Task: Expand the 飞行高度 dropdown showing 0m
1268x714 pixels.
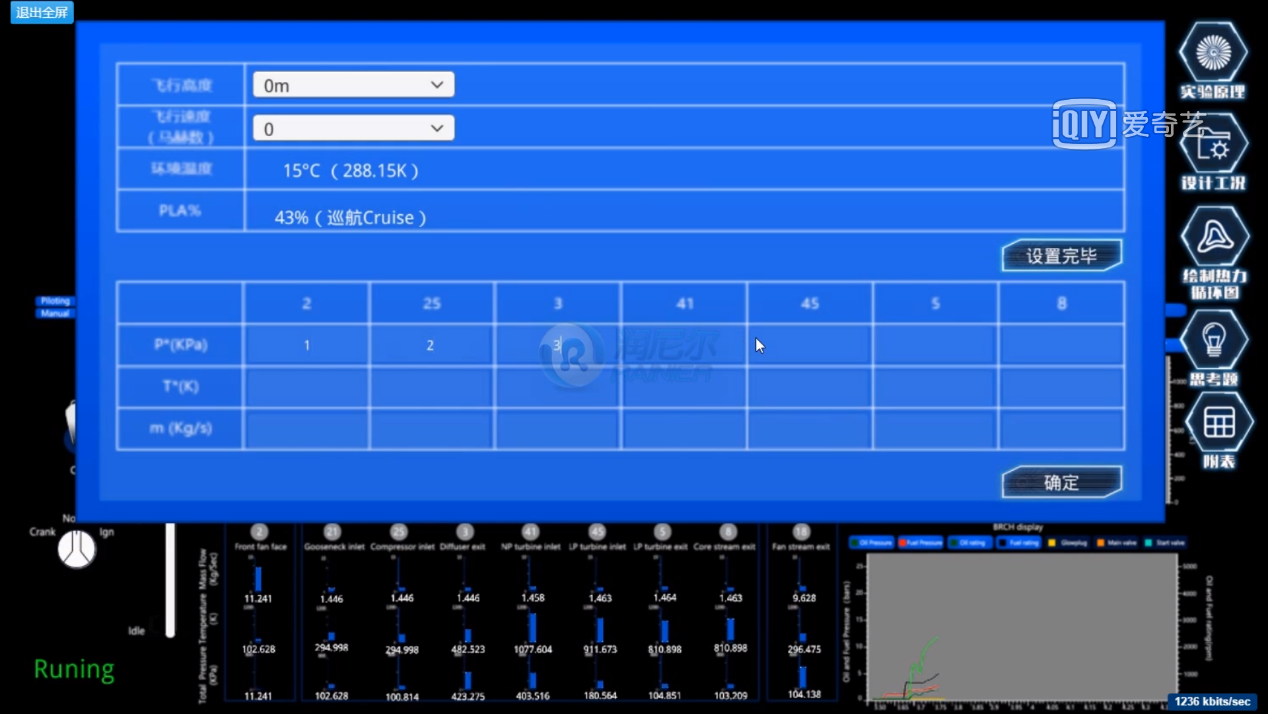Action: coord(353,85)
